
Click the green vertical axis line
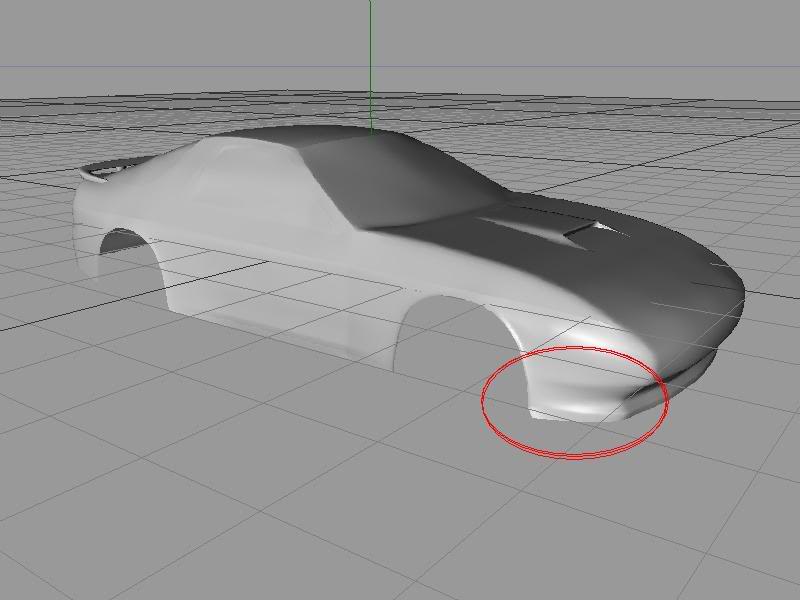(370, 60)
